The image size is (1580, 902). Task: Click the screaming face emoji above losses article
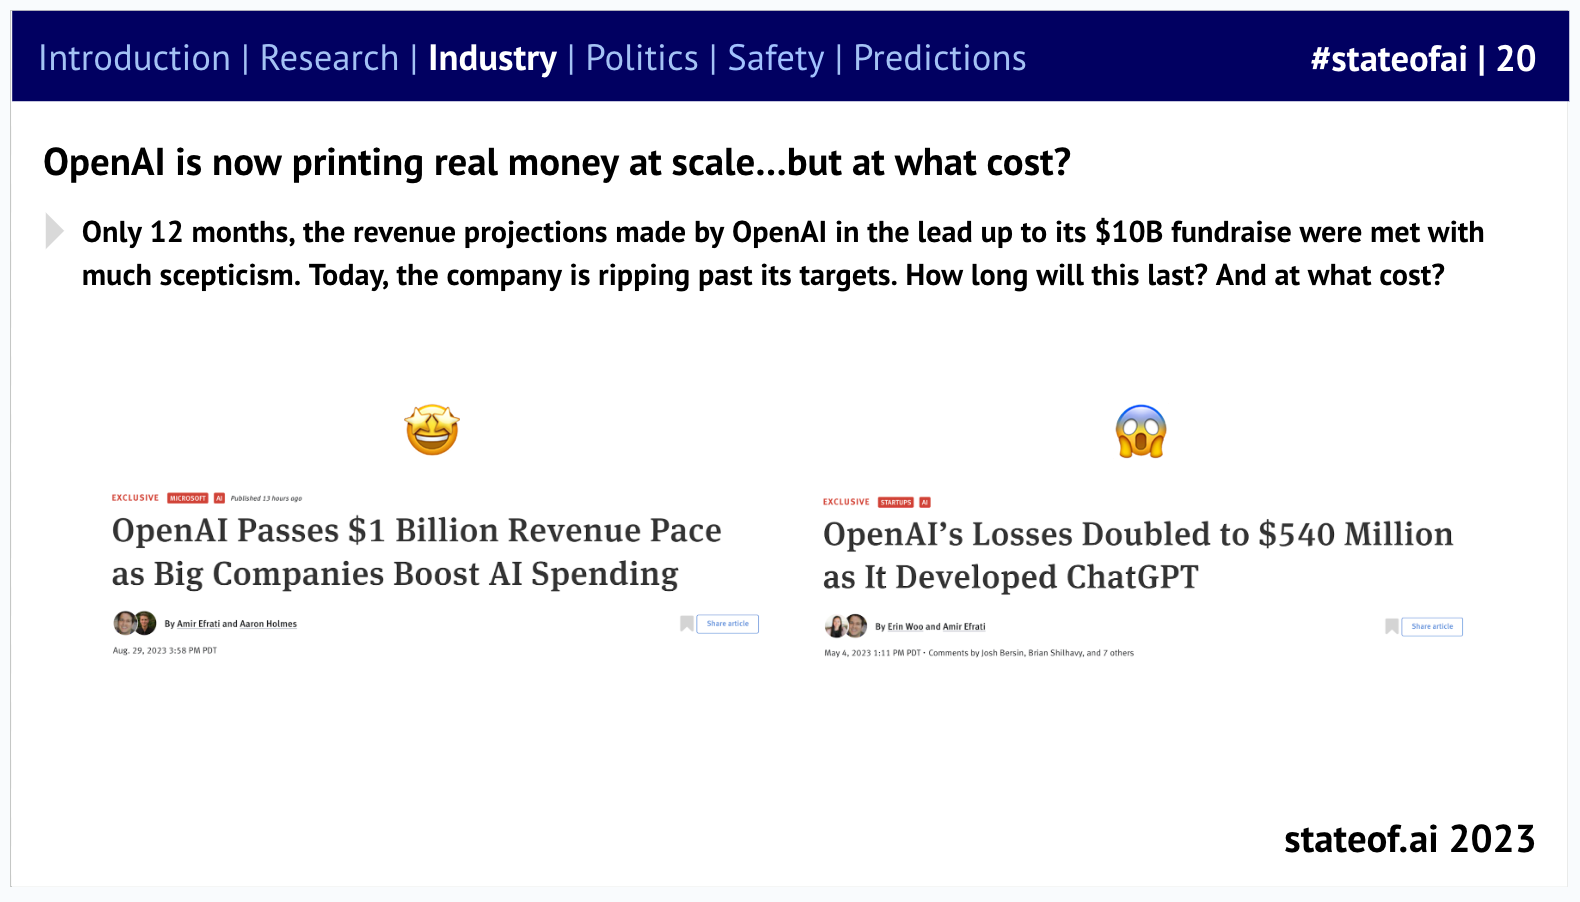tap(1141, 431)
